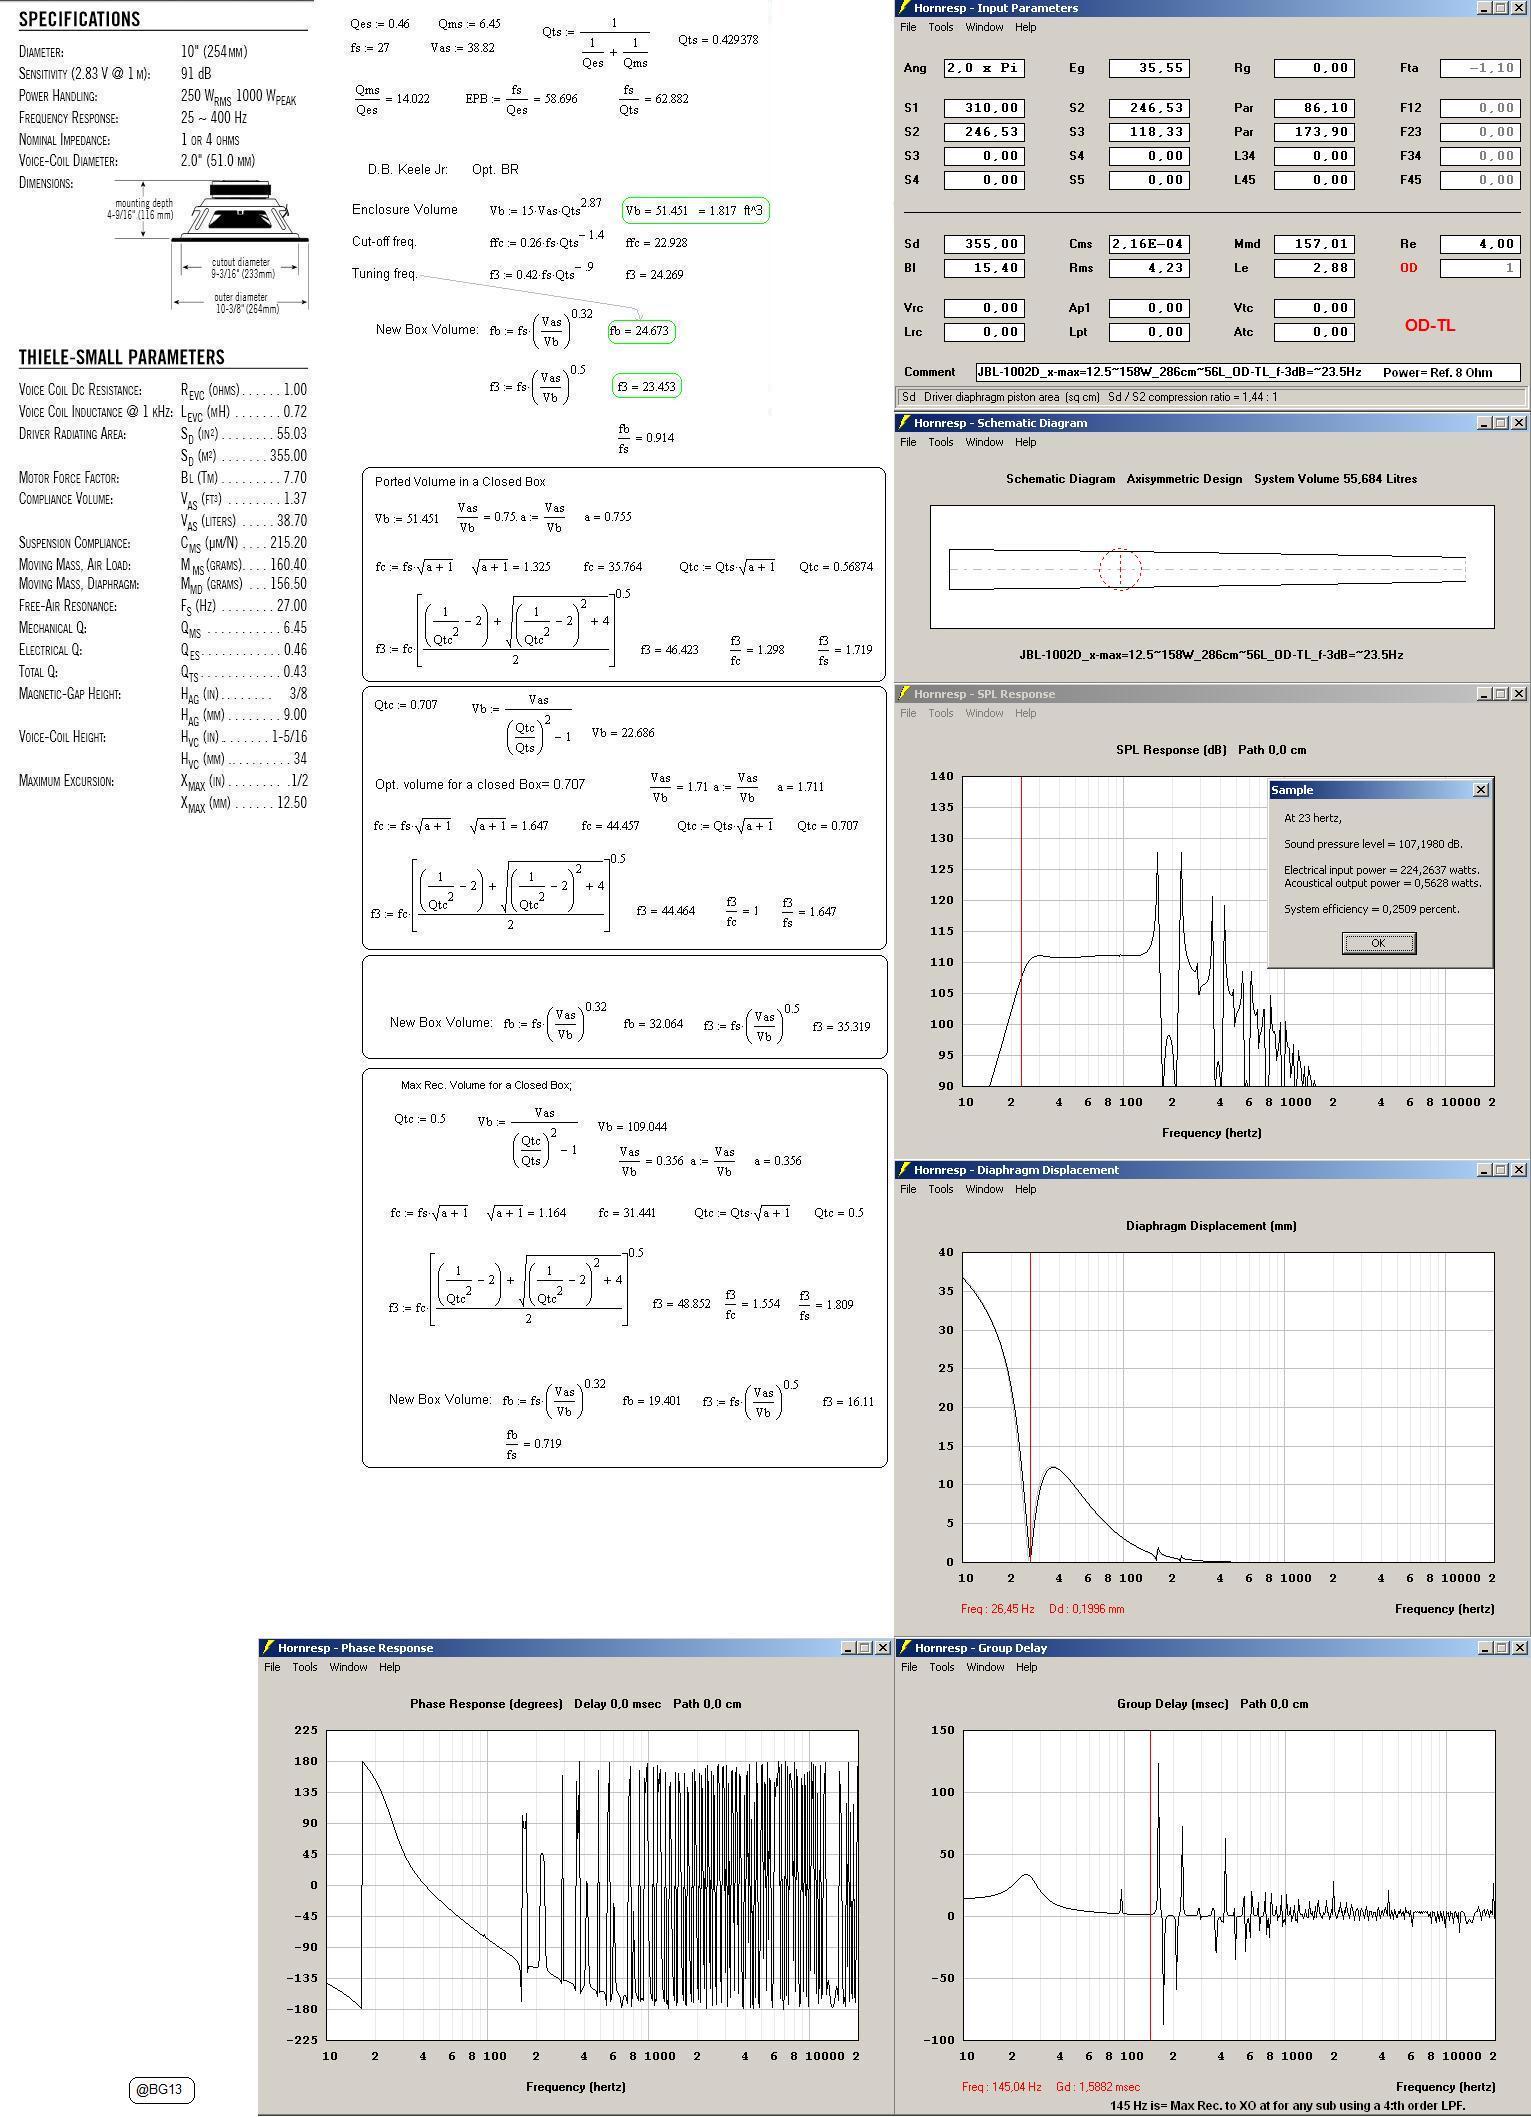Click the OD field showing 1

1480,268
